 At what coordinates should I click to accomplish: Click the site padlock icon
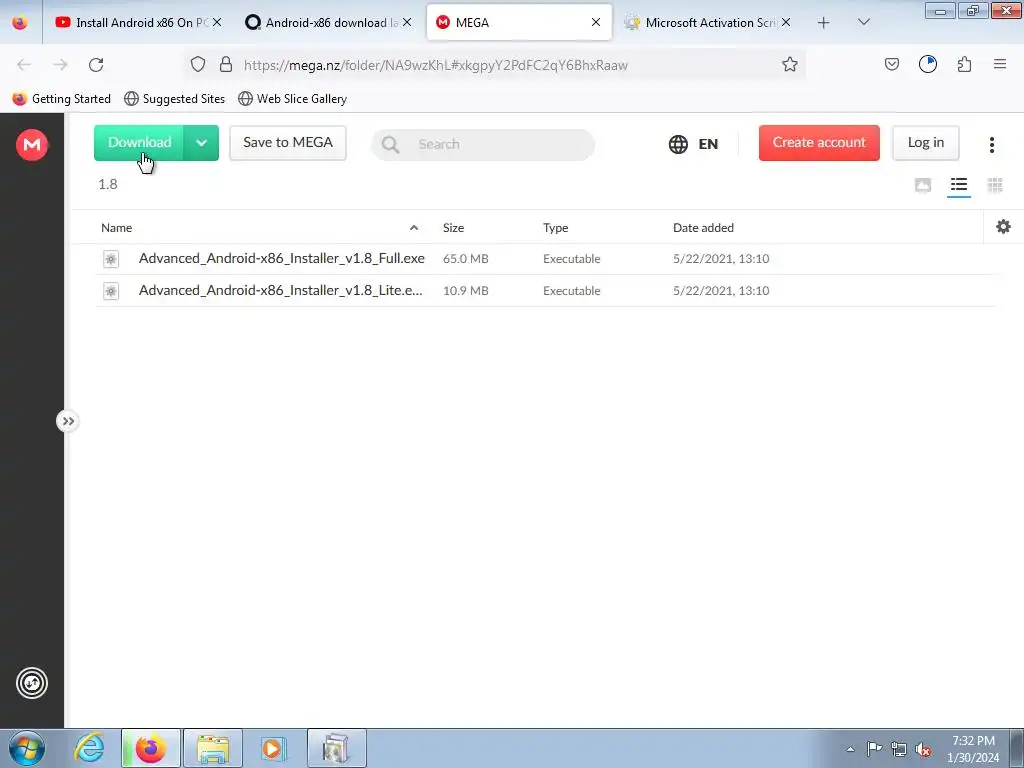pos(226,65)
